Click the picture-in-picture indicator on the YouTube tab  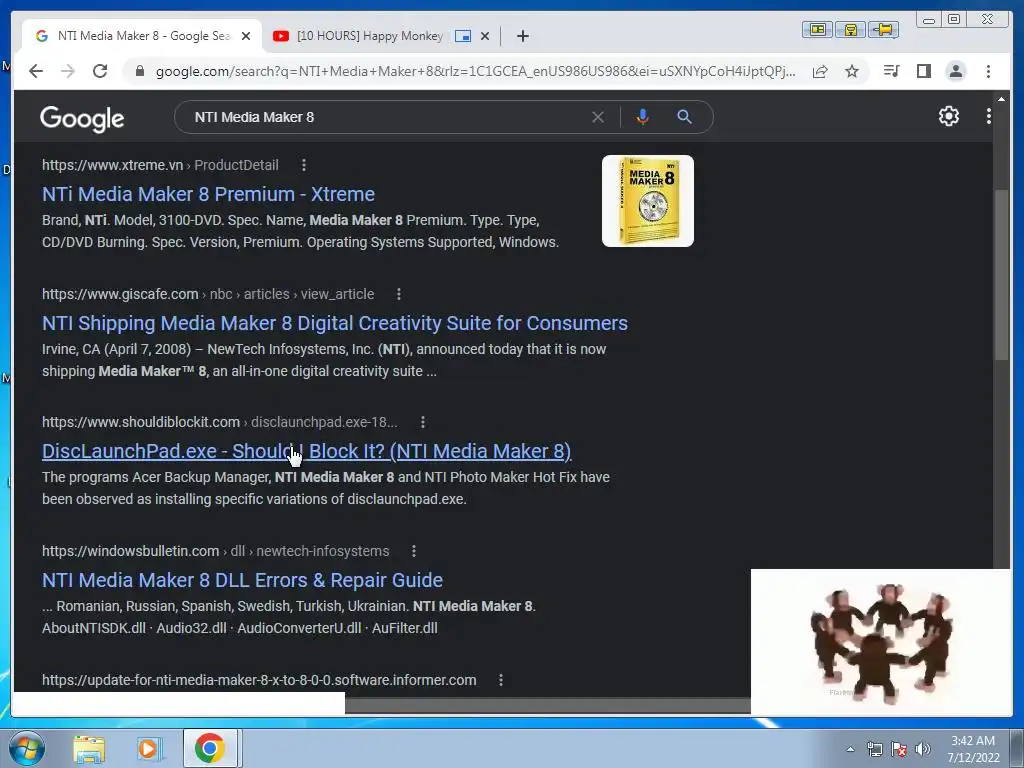[462, 36]
